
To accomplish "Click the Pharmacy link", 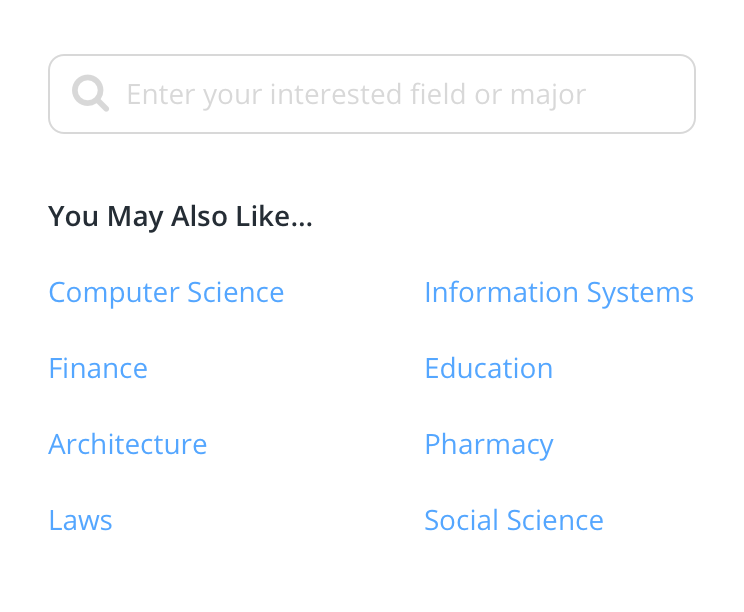I will point(488,445).
